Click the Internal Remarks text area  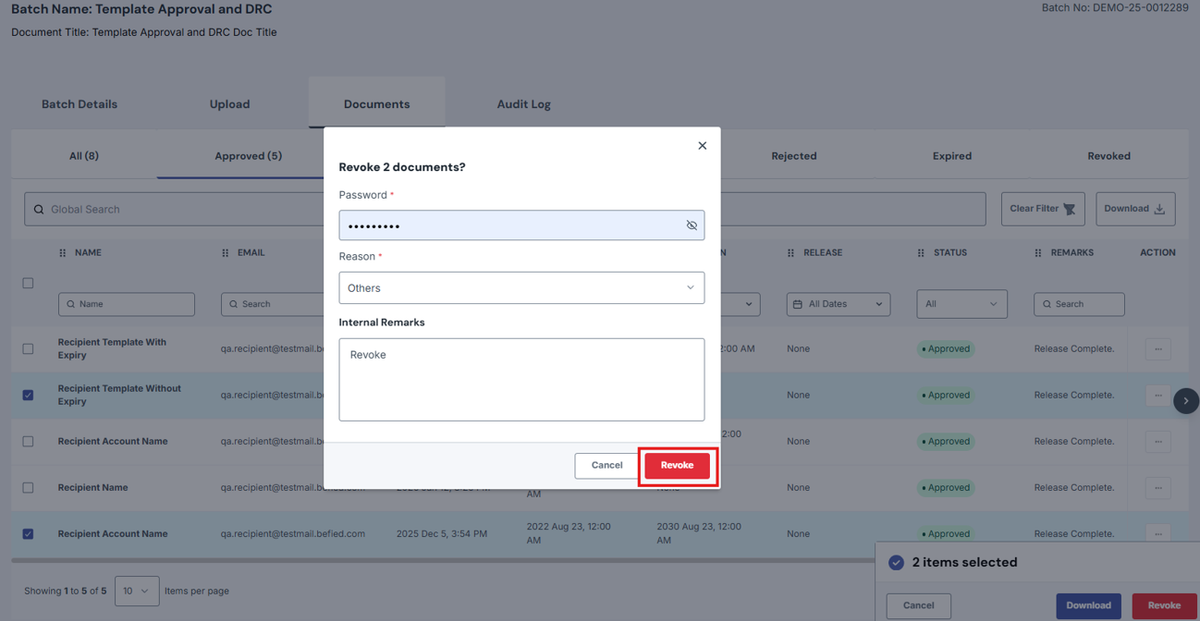(521, 379)
